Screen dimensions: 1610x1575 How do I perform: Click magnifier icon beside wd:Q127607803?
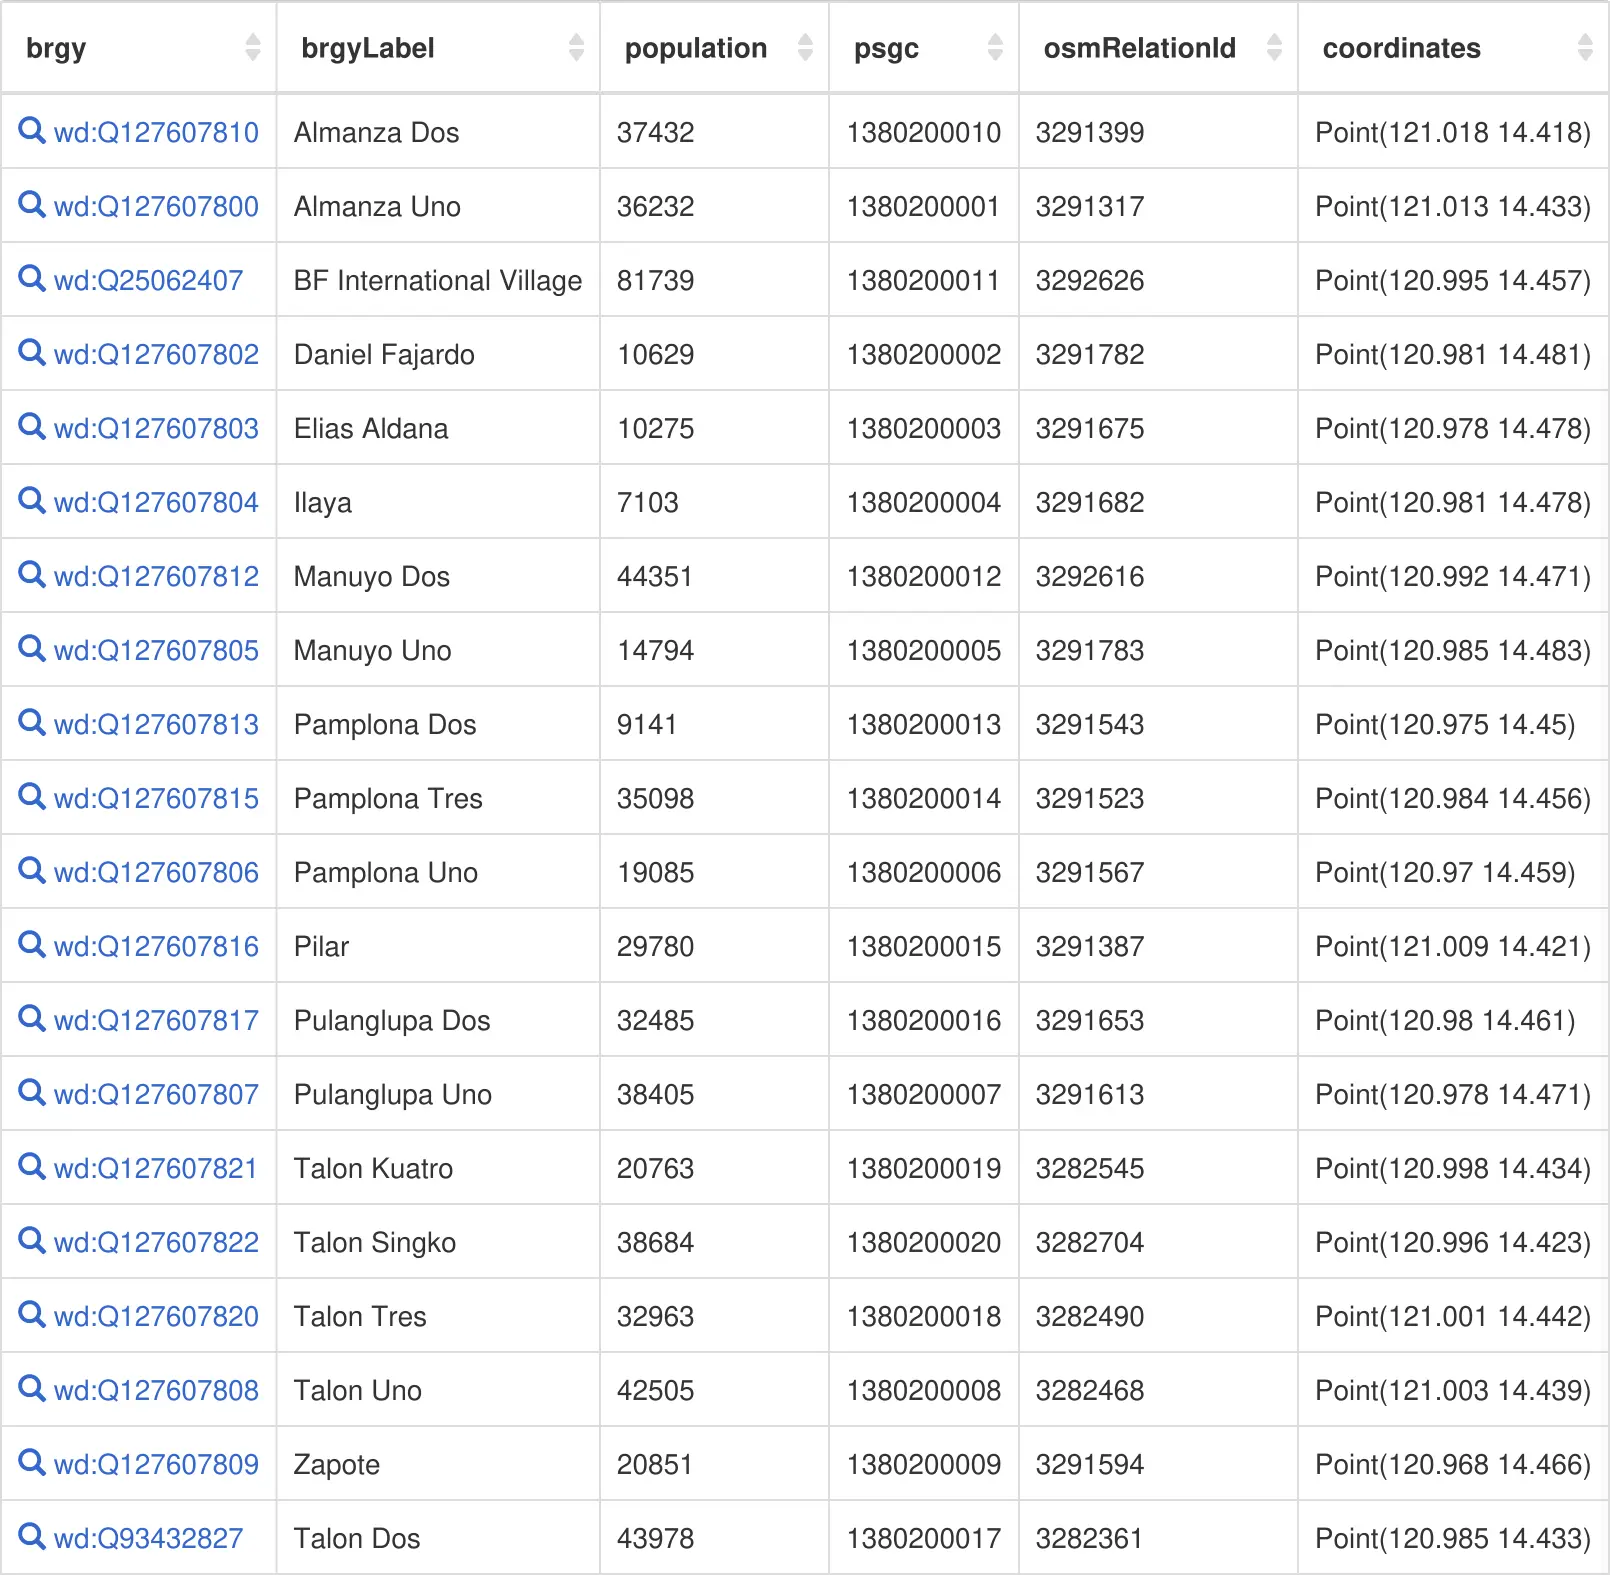[32, 426]
